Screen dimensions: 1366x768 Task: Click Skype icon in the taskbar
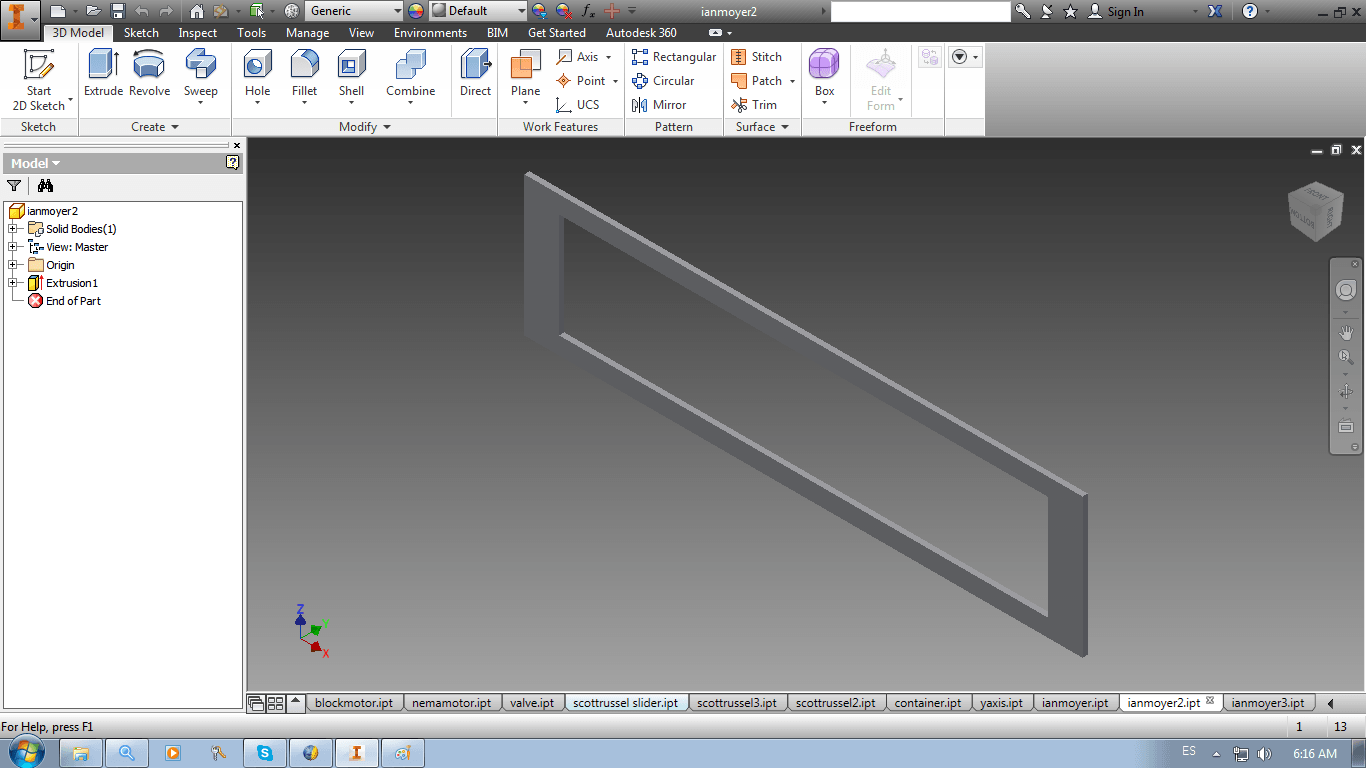(x=265, y=753)
